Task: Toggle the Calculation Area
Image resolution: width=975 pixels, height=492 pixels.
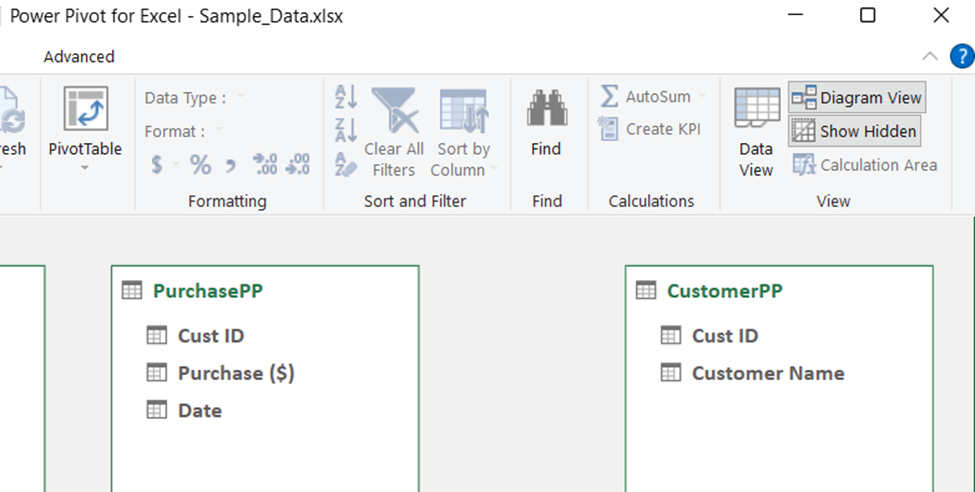Action: point(865,165)
